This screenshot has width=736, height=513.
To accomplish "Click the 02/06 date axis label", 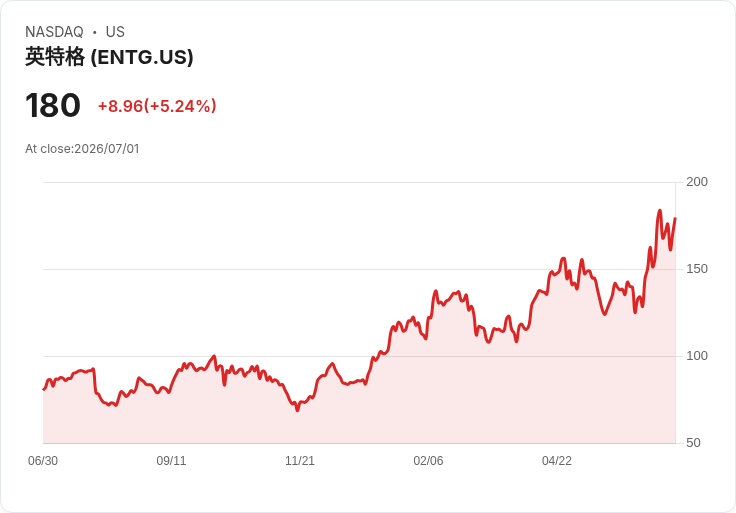I will click(428, 460).
